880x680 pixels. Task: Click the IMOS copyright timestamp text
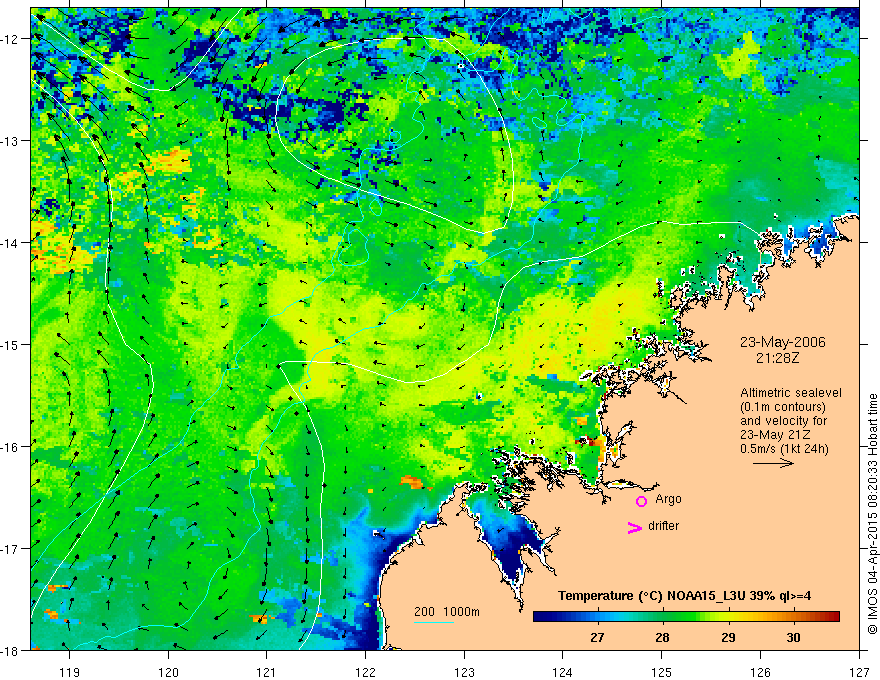coord(872,516)
